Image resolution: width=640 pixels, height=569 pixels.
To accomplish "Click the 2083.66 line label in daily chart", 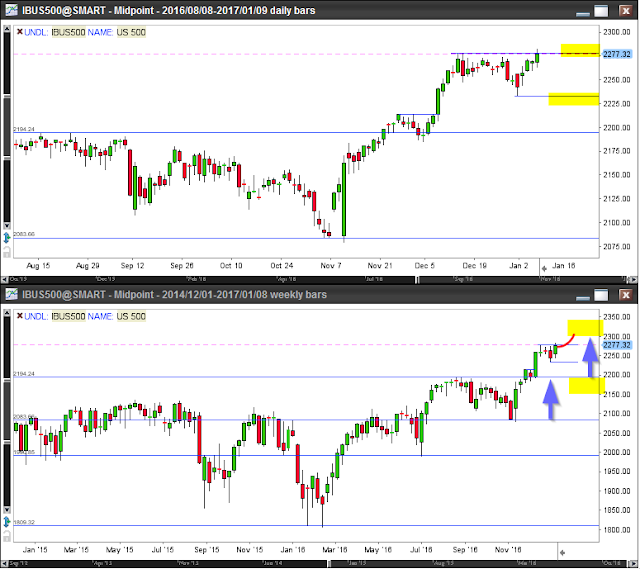I will tap(24, 234).
